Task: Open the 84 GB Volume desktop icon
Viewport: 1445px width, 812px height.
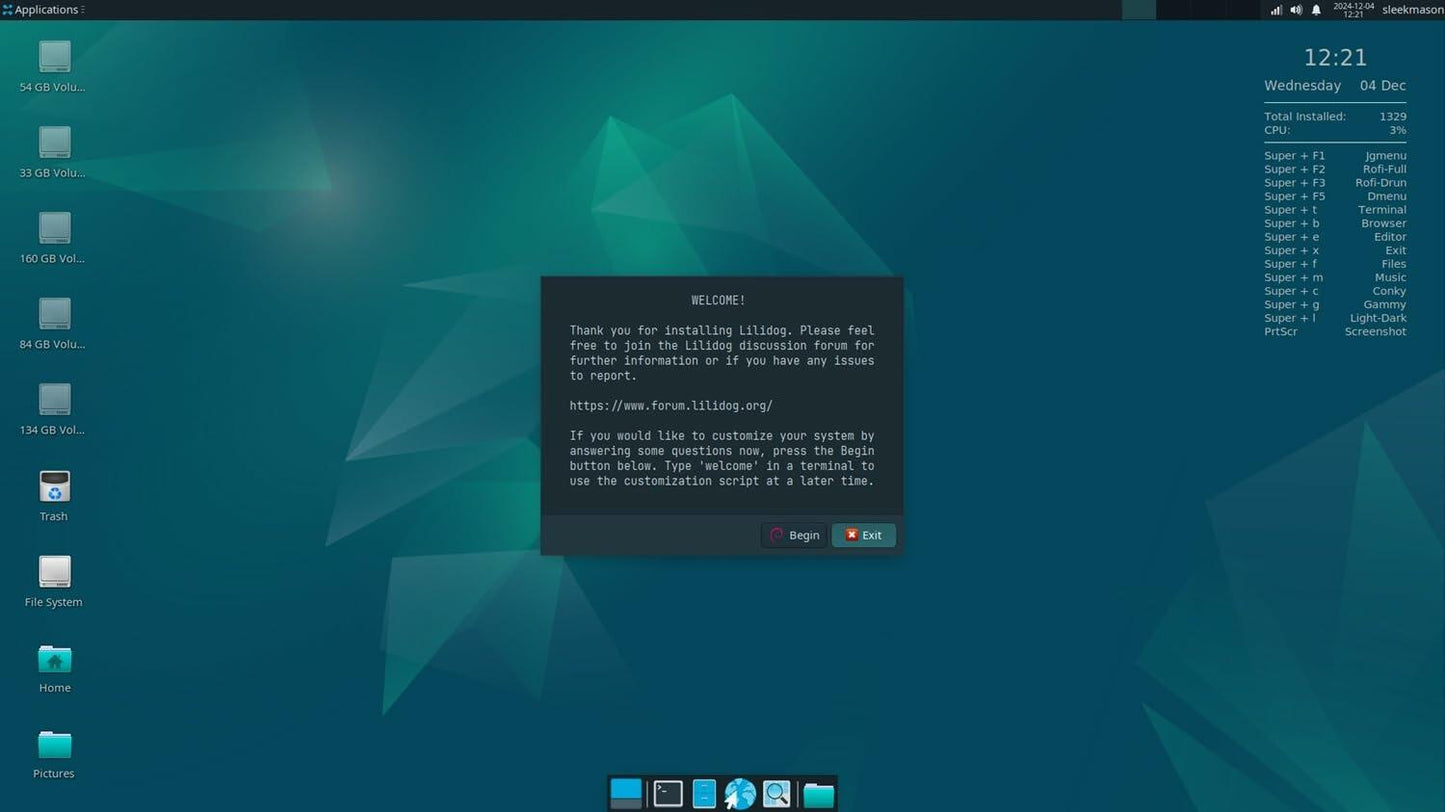Action: 54,324
